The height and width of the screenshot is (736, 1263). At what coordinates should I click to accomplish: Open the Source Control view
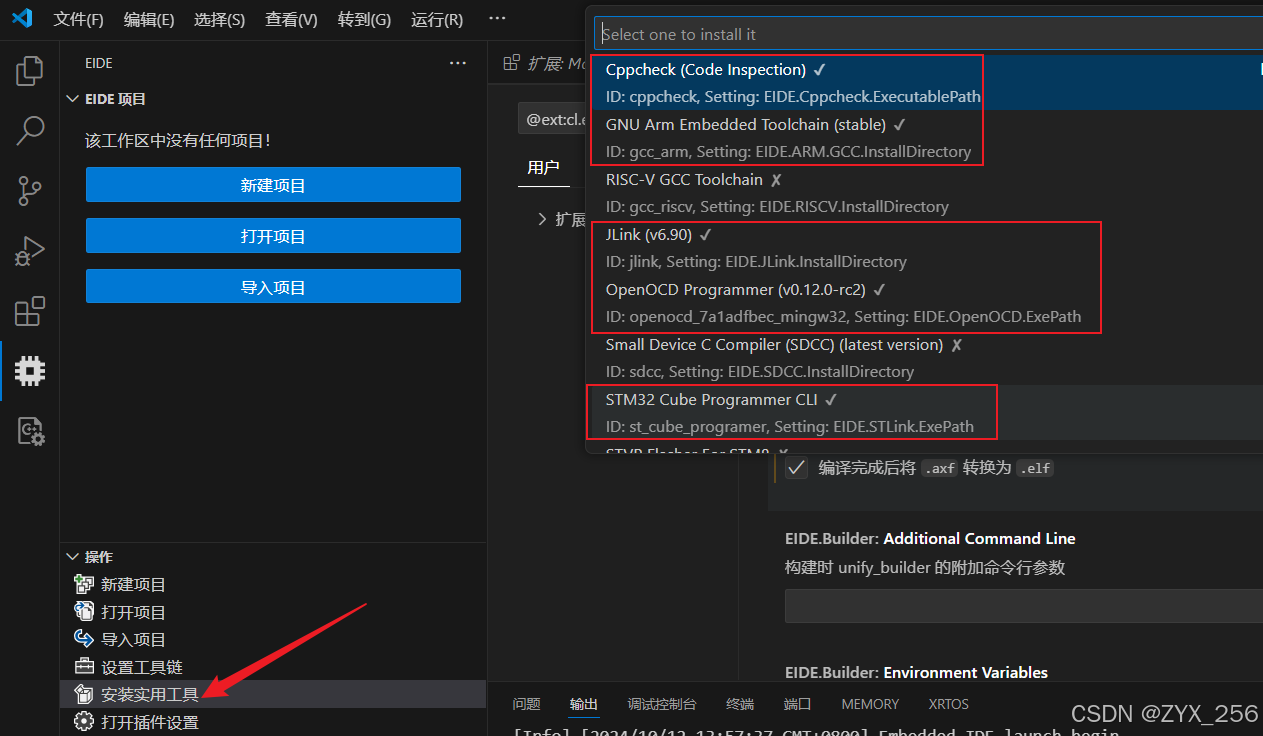coord(30,191)
